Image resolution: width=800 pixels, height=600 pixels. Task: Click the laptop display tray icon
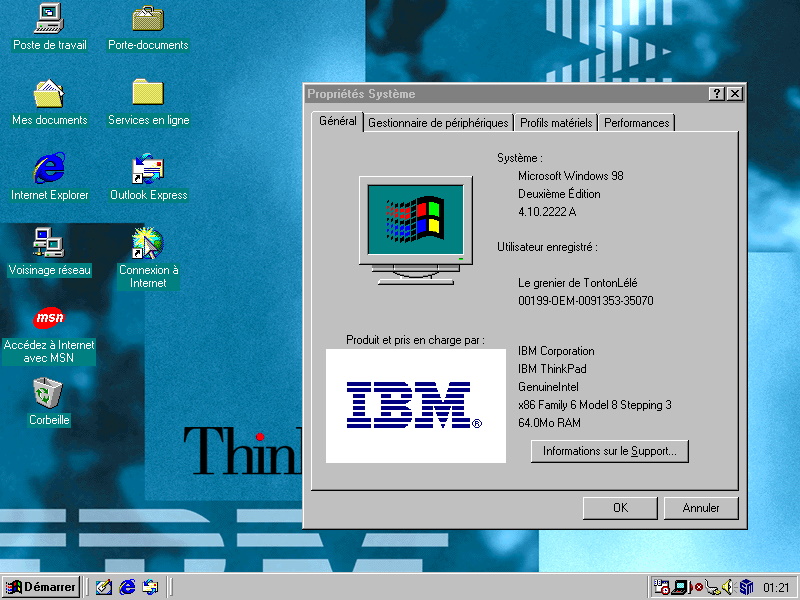(680, 587)
